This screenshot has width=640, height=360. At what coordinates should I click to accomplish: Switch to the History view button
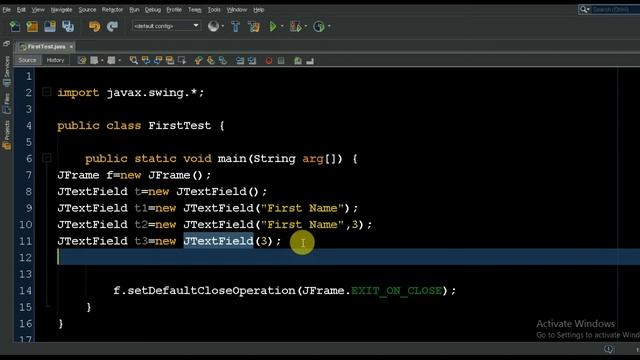[x=56, y=60]
